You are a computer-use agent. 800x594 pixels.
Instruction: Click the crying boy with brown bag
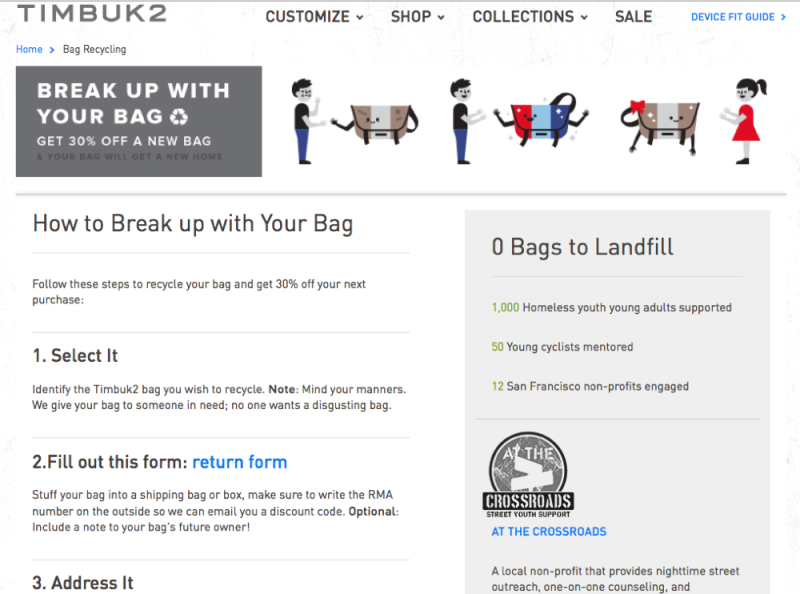[307, 121]
